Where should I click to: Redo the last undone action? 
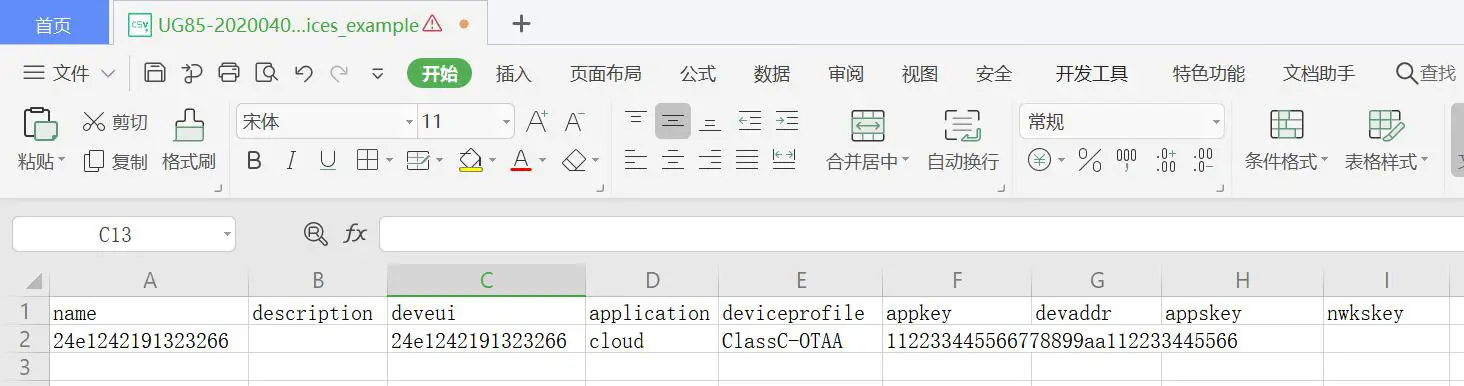point(339,73)
